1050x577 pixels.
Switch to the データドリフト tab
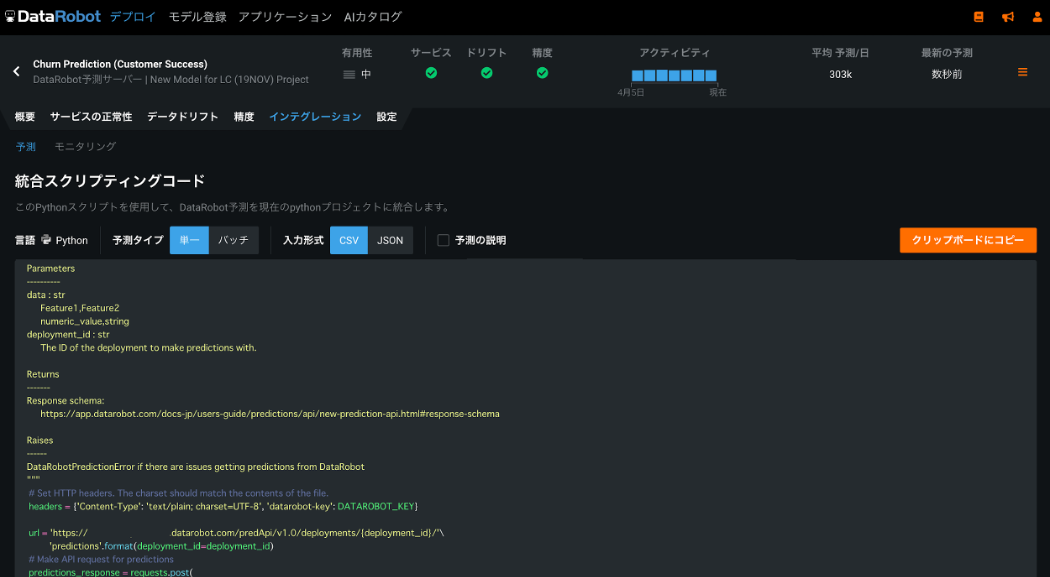[x=183, y=116]
